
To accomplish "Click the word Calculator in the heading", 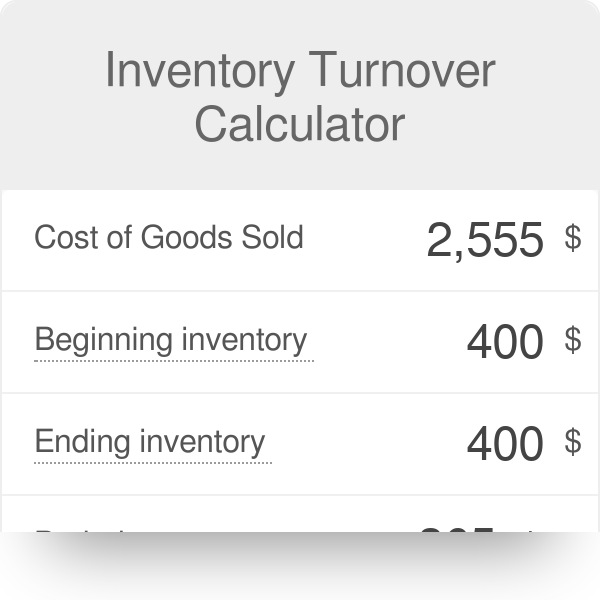I will (300, 124).
